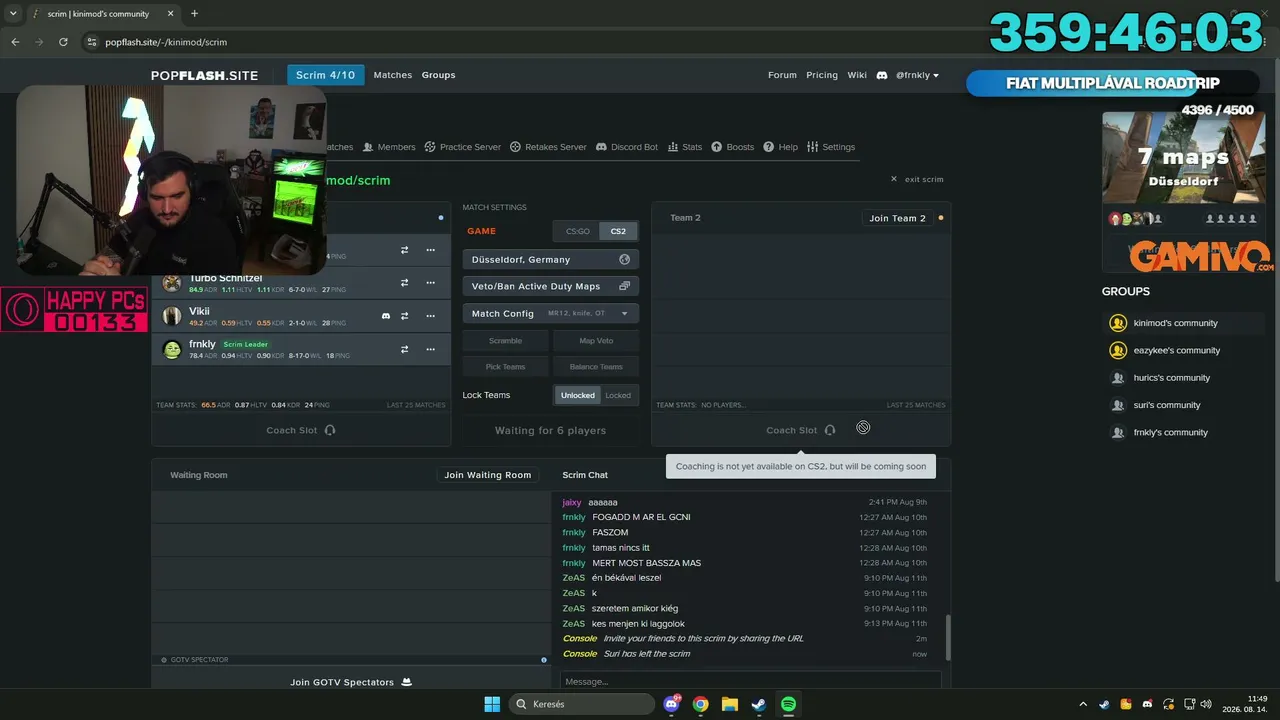Click the Scrim 4/10 button
This screenshot has height=720, width=1280.
tap(326, 75)
